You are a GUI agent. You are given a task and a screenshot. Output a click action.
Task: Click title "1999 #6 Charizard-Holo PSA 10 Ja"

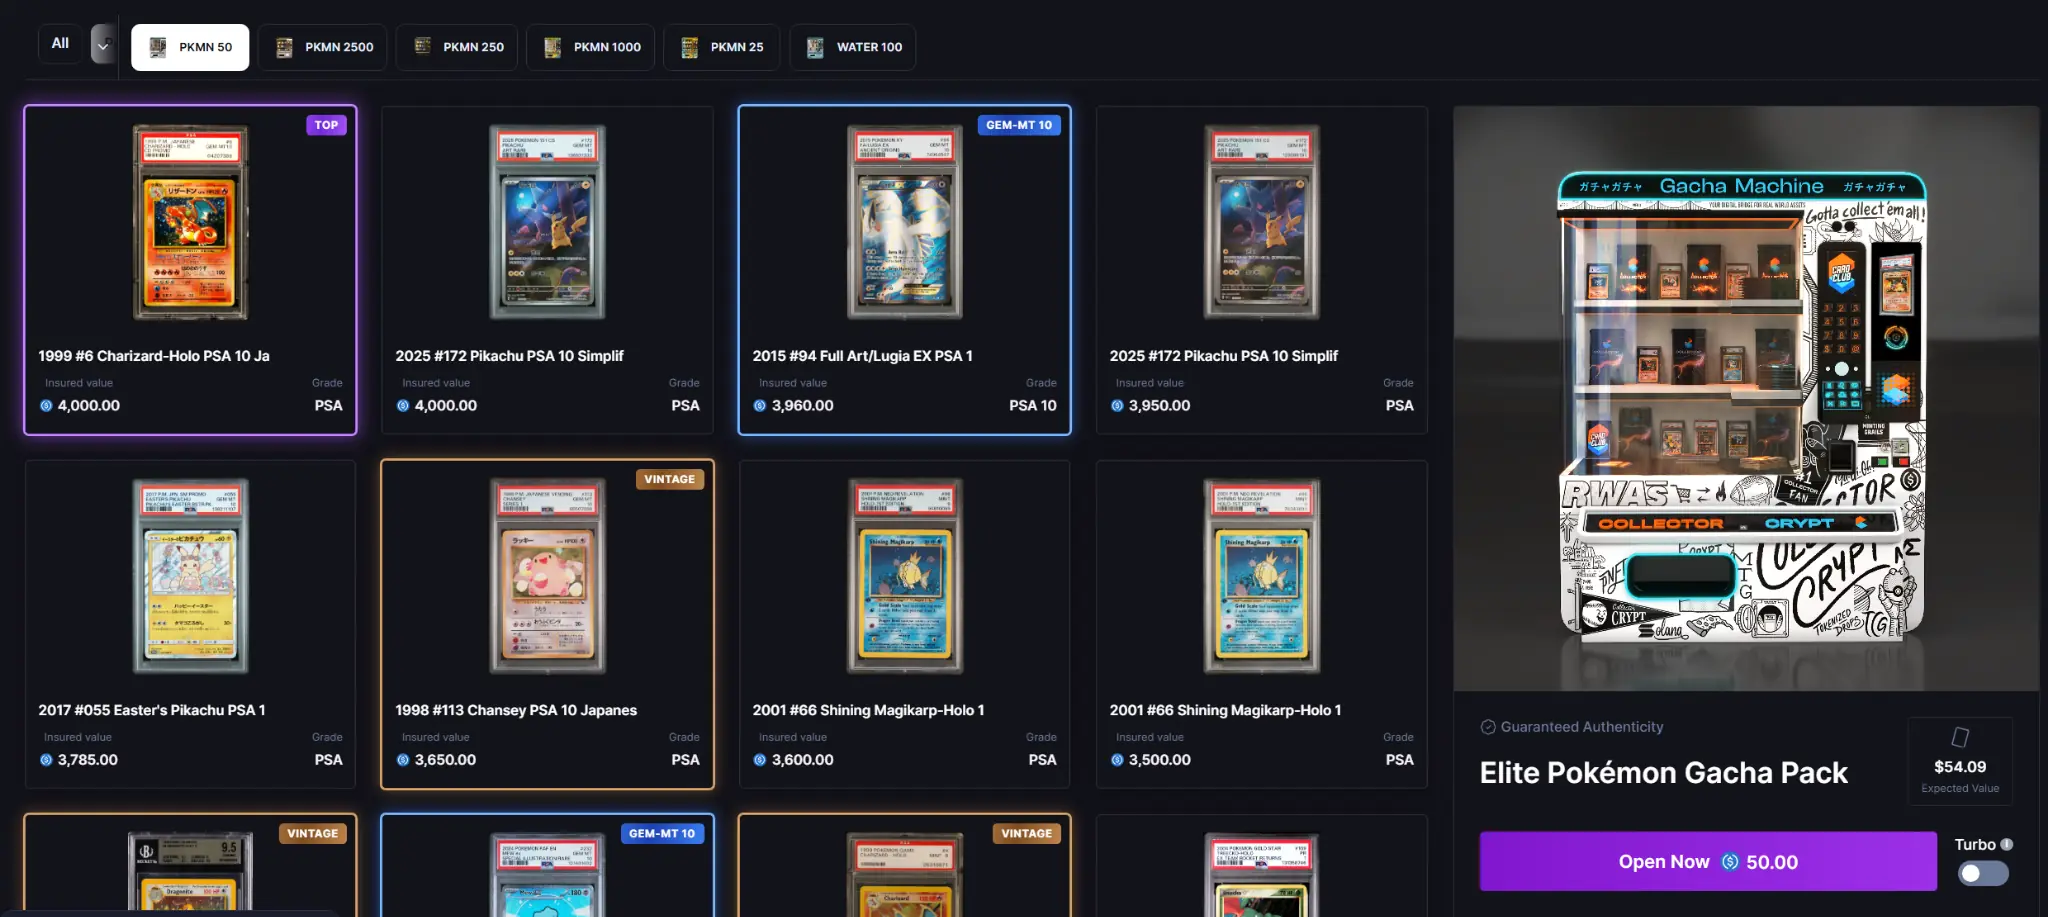point(154,356)
